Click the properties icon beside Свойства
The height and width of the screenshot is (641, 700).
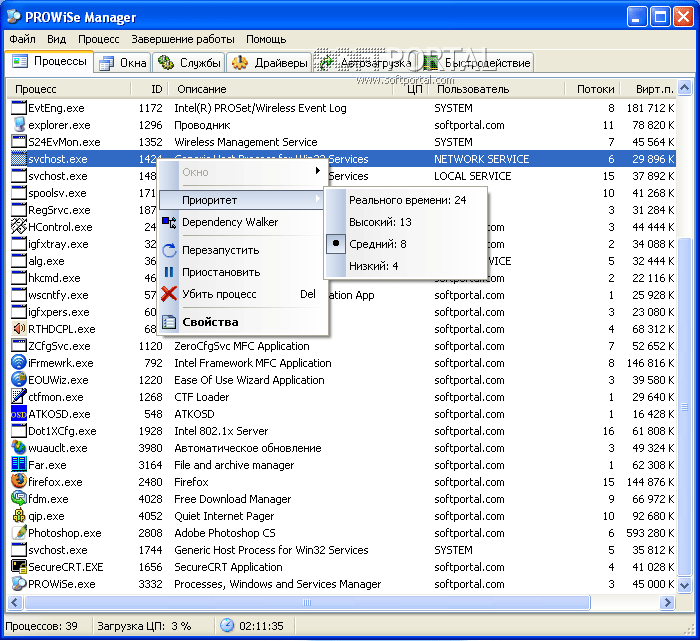click(169, 322)
